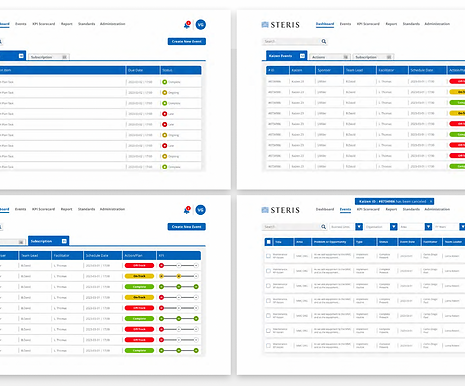465x386 pixels.
Task: Click the FY Years filter field
Action: (x=446, y=227)
